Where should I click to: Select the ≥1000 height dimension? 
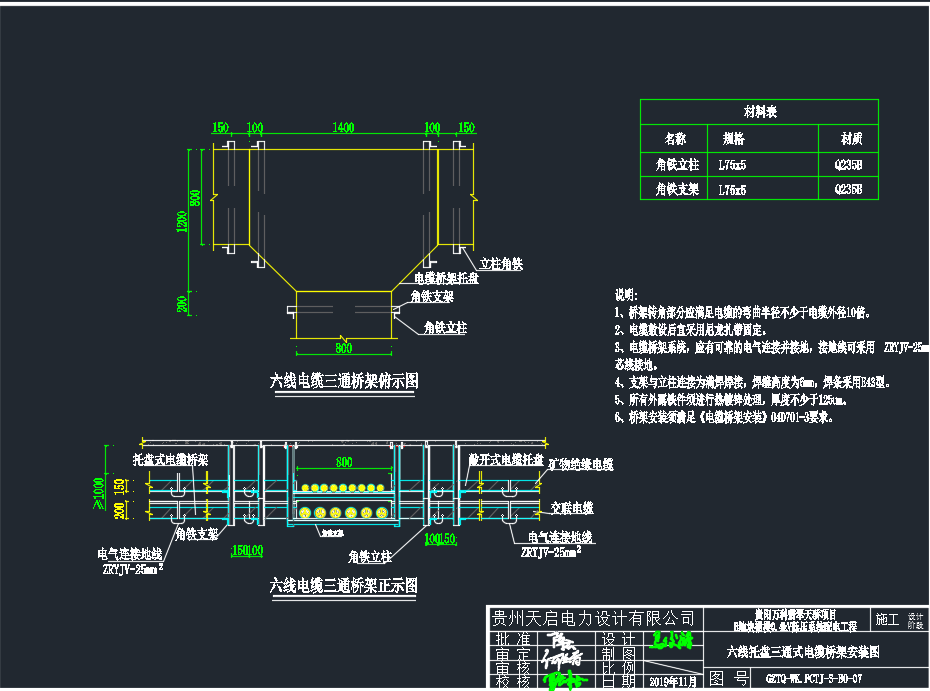[98, 493]
